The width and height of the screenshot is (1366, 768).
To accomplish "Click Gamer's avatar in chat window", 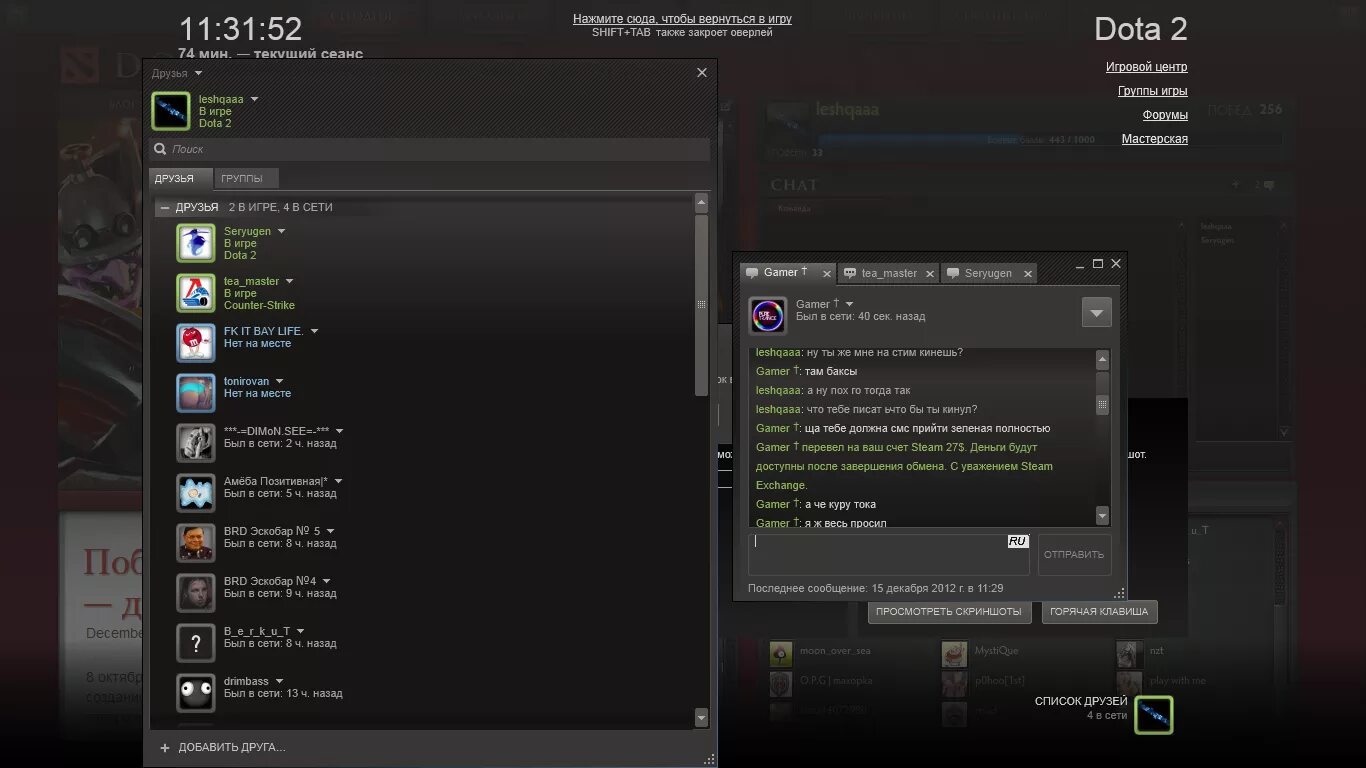I will 768,315.
